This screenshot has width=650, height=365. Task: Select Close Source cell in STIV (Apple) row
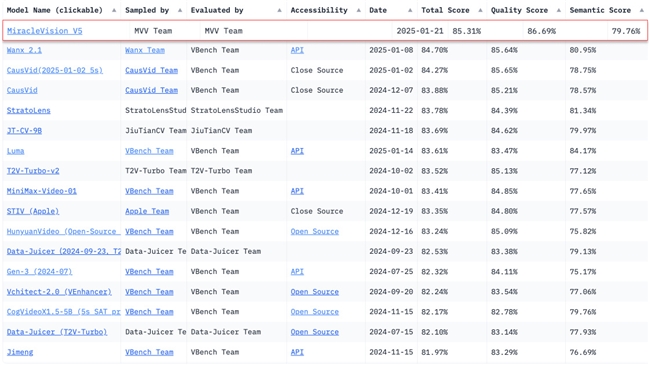(x=317, y=211)
